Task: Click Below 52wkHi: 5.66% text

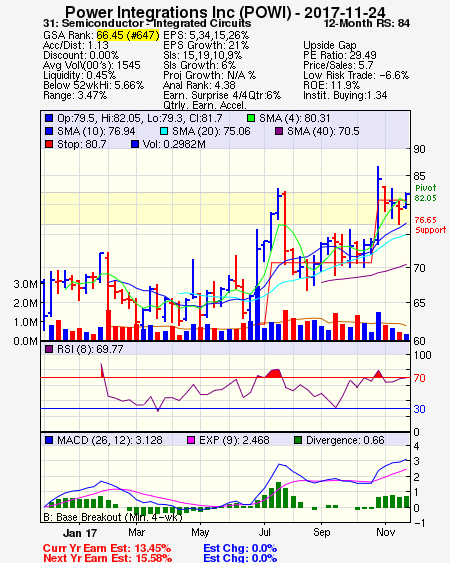Action: (93, 85)
